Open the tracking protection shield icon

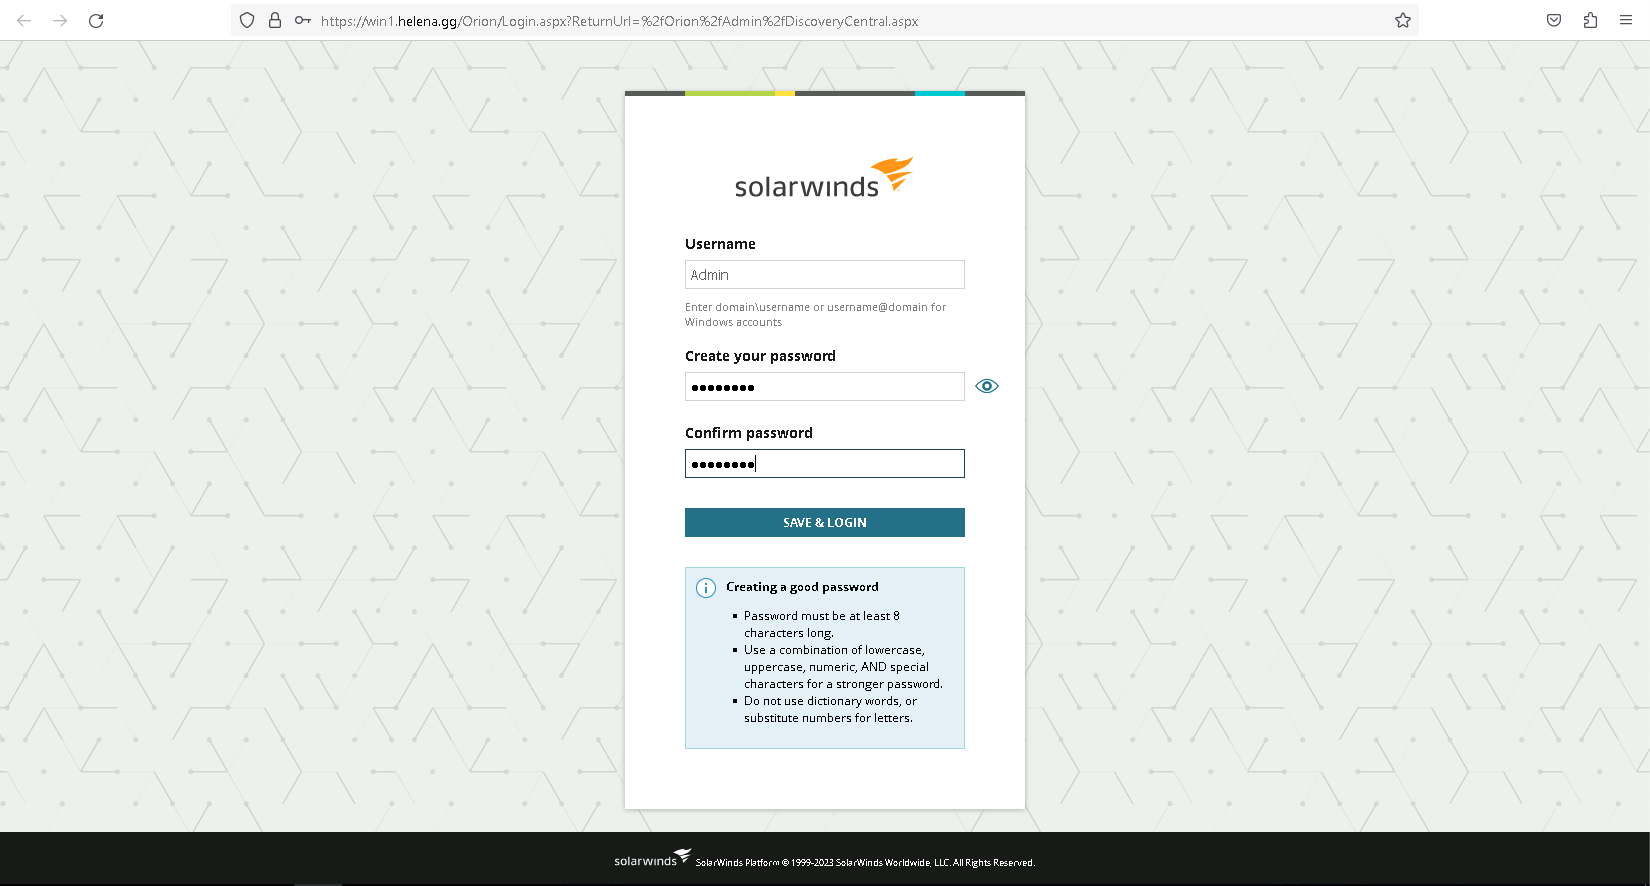click(247, 20)
